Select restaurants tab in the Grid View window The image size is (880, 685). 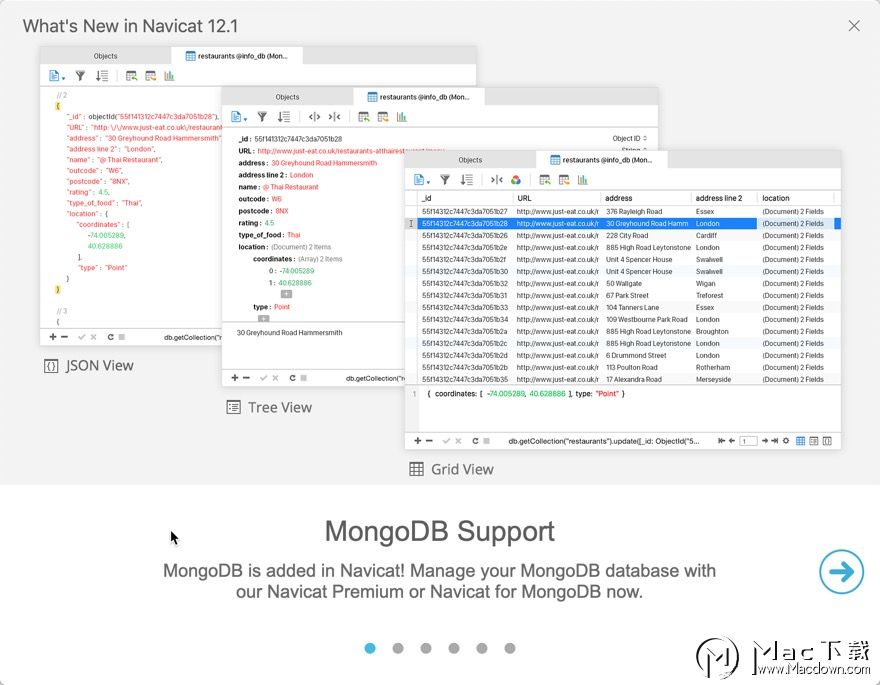[602, 160]
